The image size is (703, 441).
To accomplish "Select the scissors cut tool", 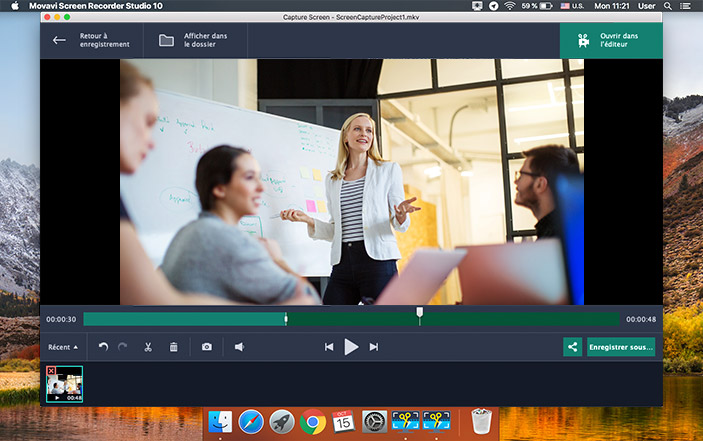I will 147,347.
